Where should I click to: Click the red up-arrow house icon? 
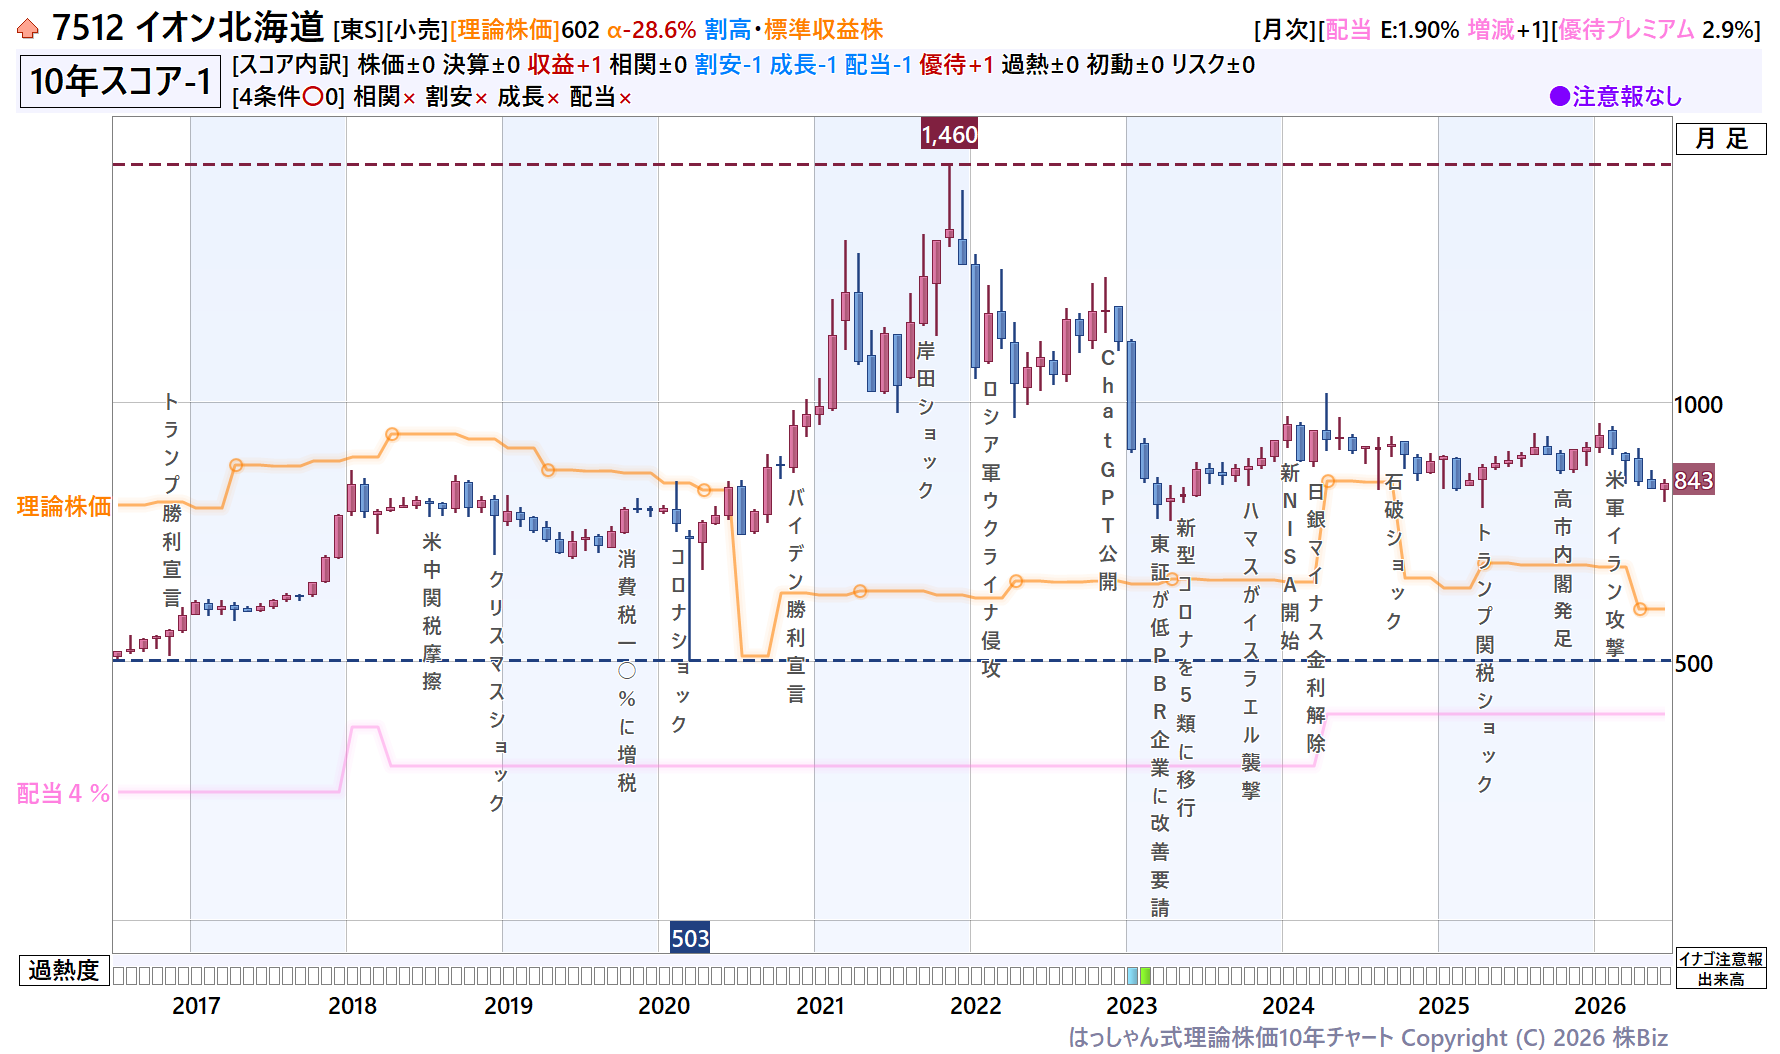(28, 29)
